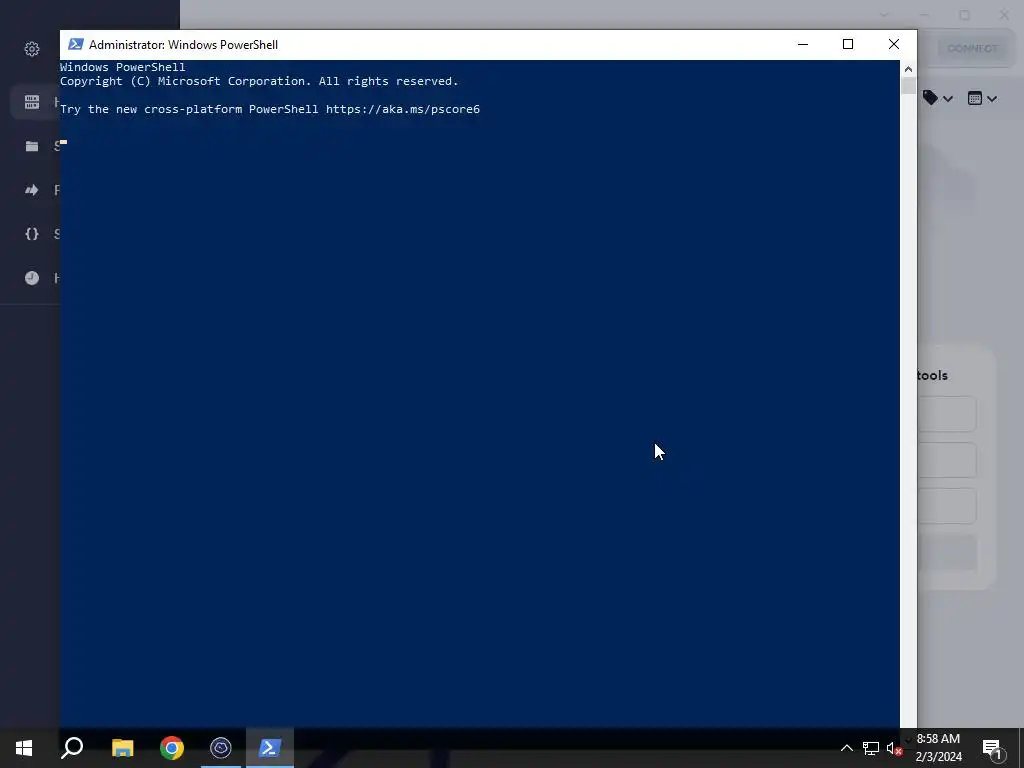Image resolution: width=1024 pixels, height=768 pixels.
Task: Open the taskbar search icon
Action: 72,748
